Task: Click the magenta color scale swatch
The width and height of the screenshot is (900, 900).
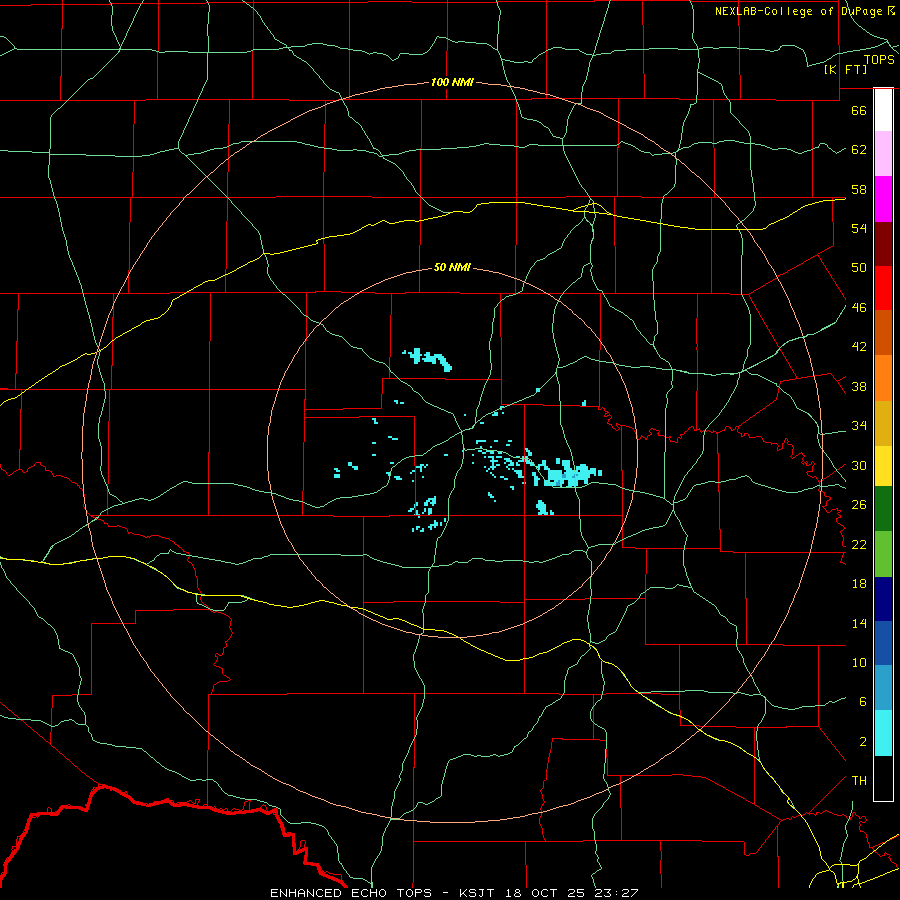Action: tap(883, 199)
